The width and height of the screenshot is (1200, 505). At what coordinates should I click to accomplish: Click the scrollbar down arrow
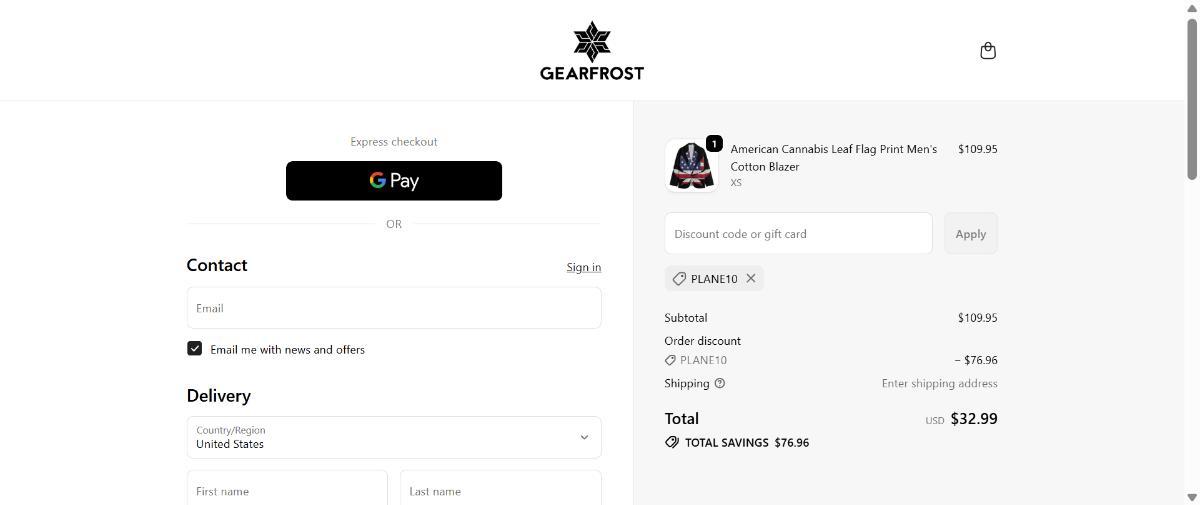click(1191, 497)
